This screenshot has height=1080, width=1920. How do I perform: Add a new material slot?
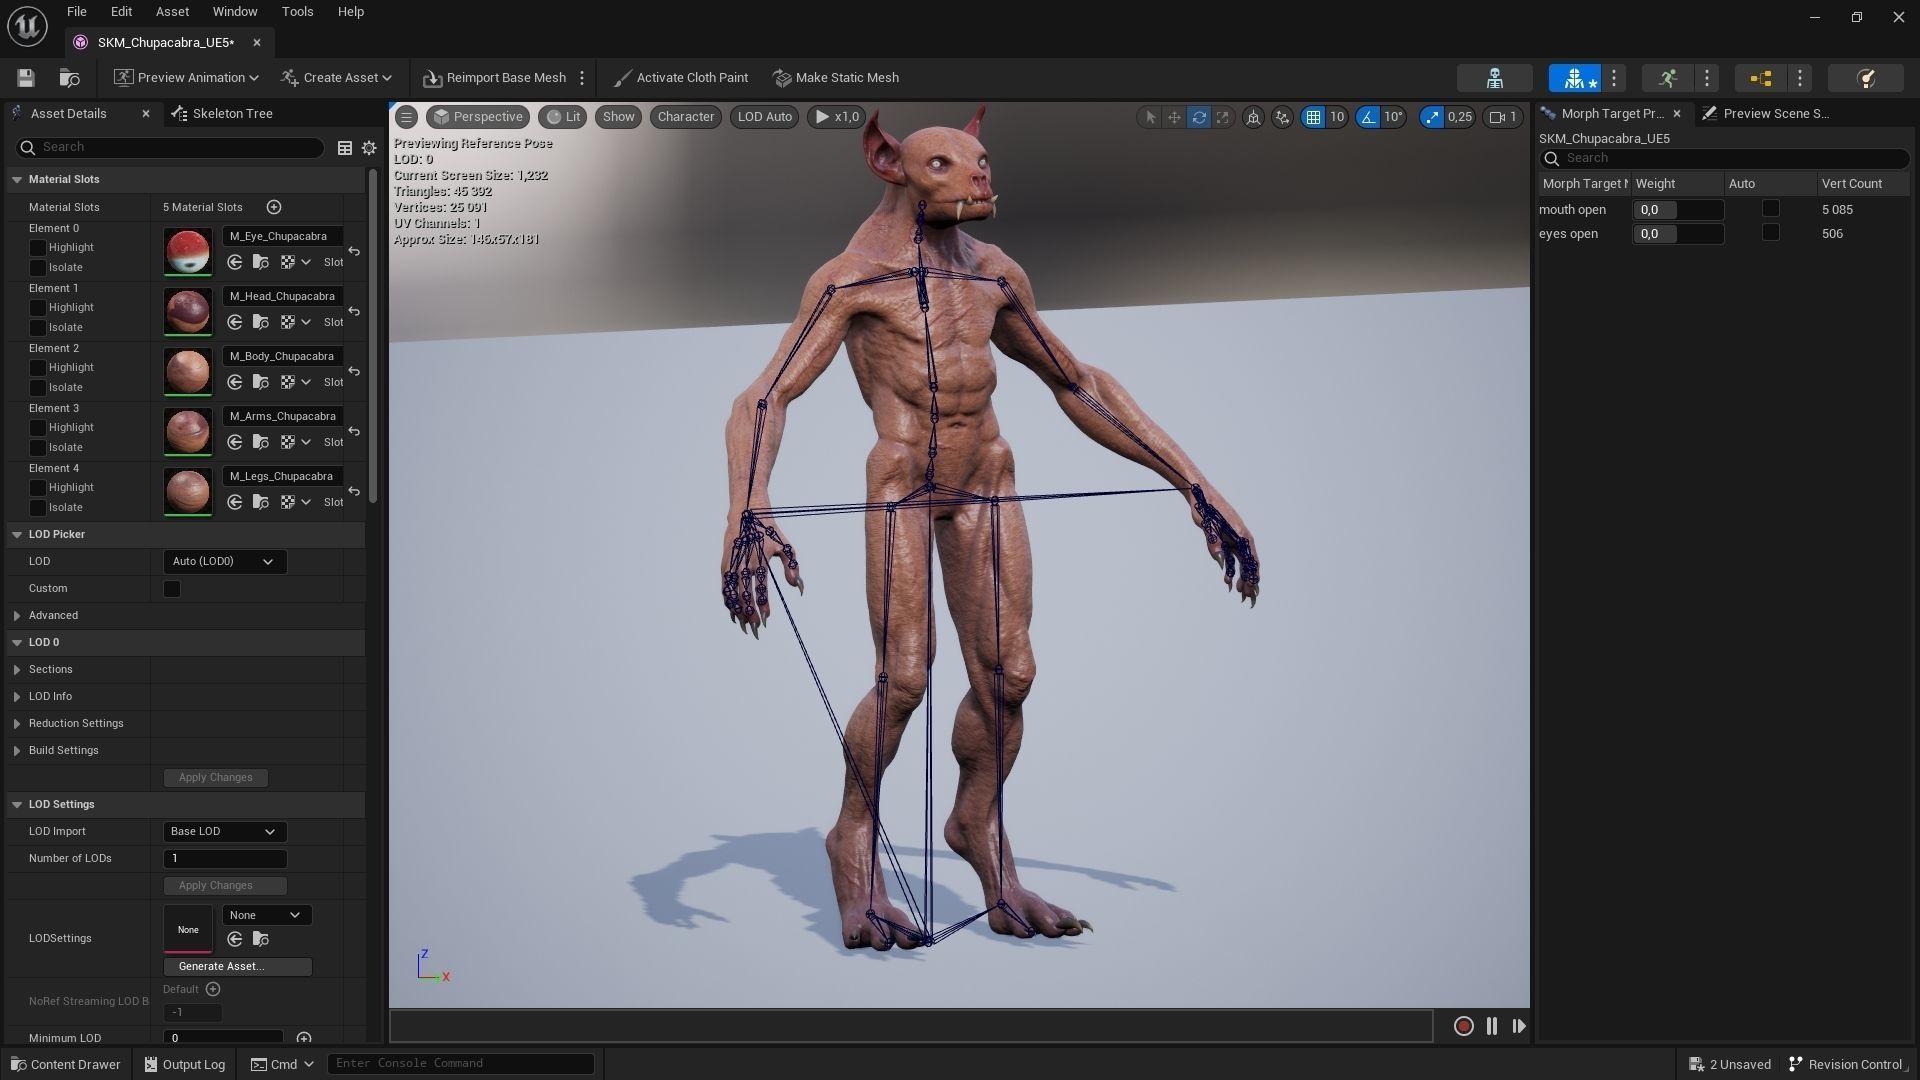(x=274, y=207)
